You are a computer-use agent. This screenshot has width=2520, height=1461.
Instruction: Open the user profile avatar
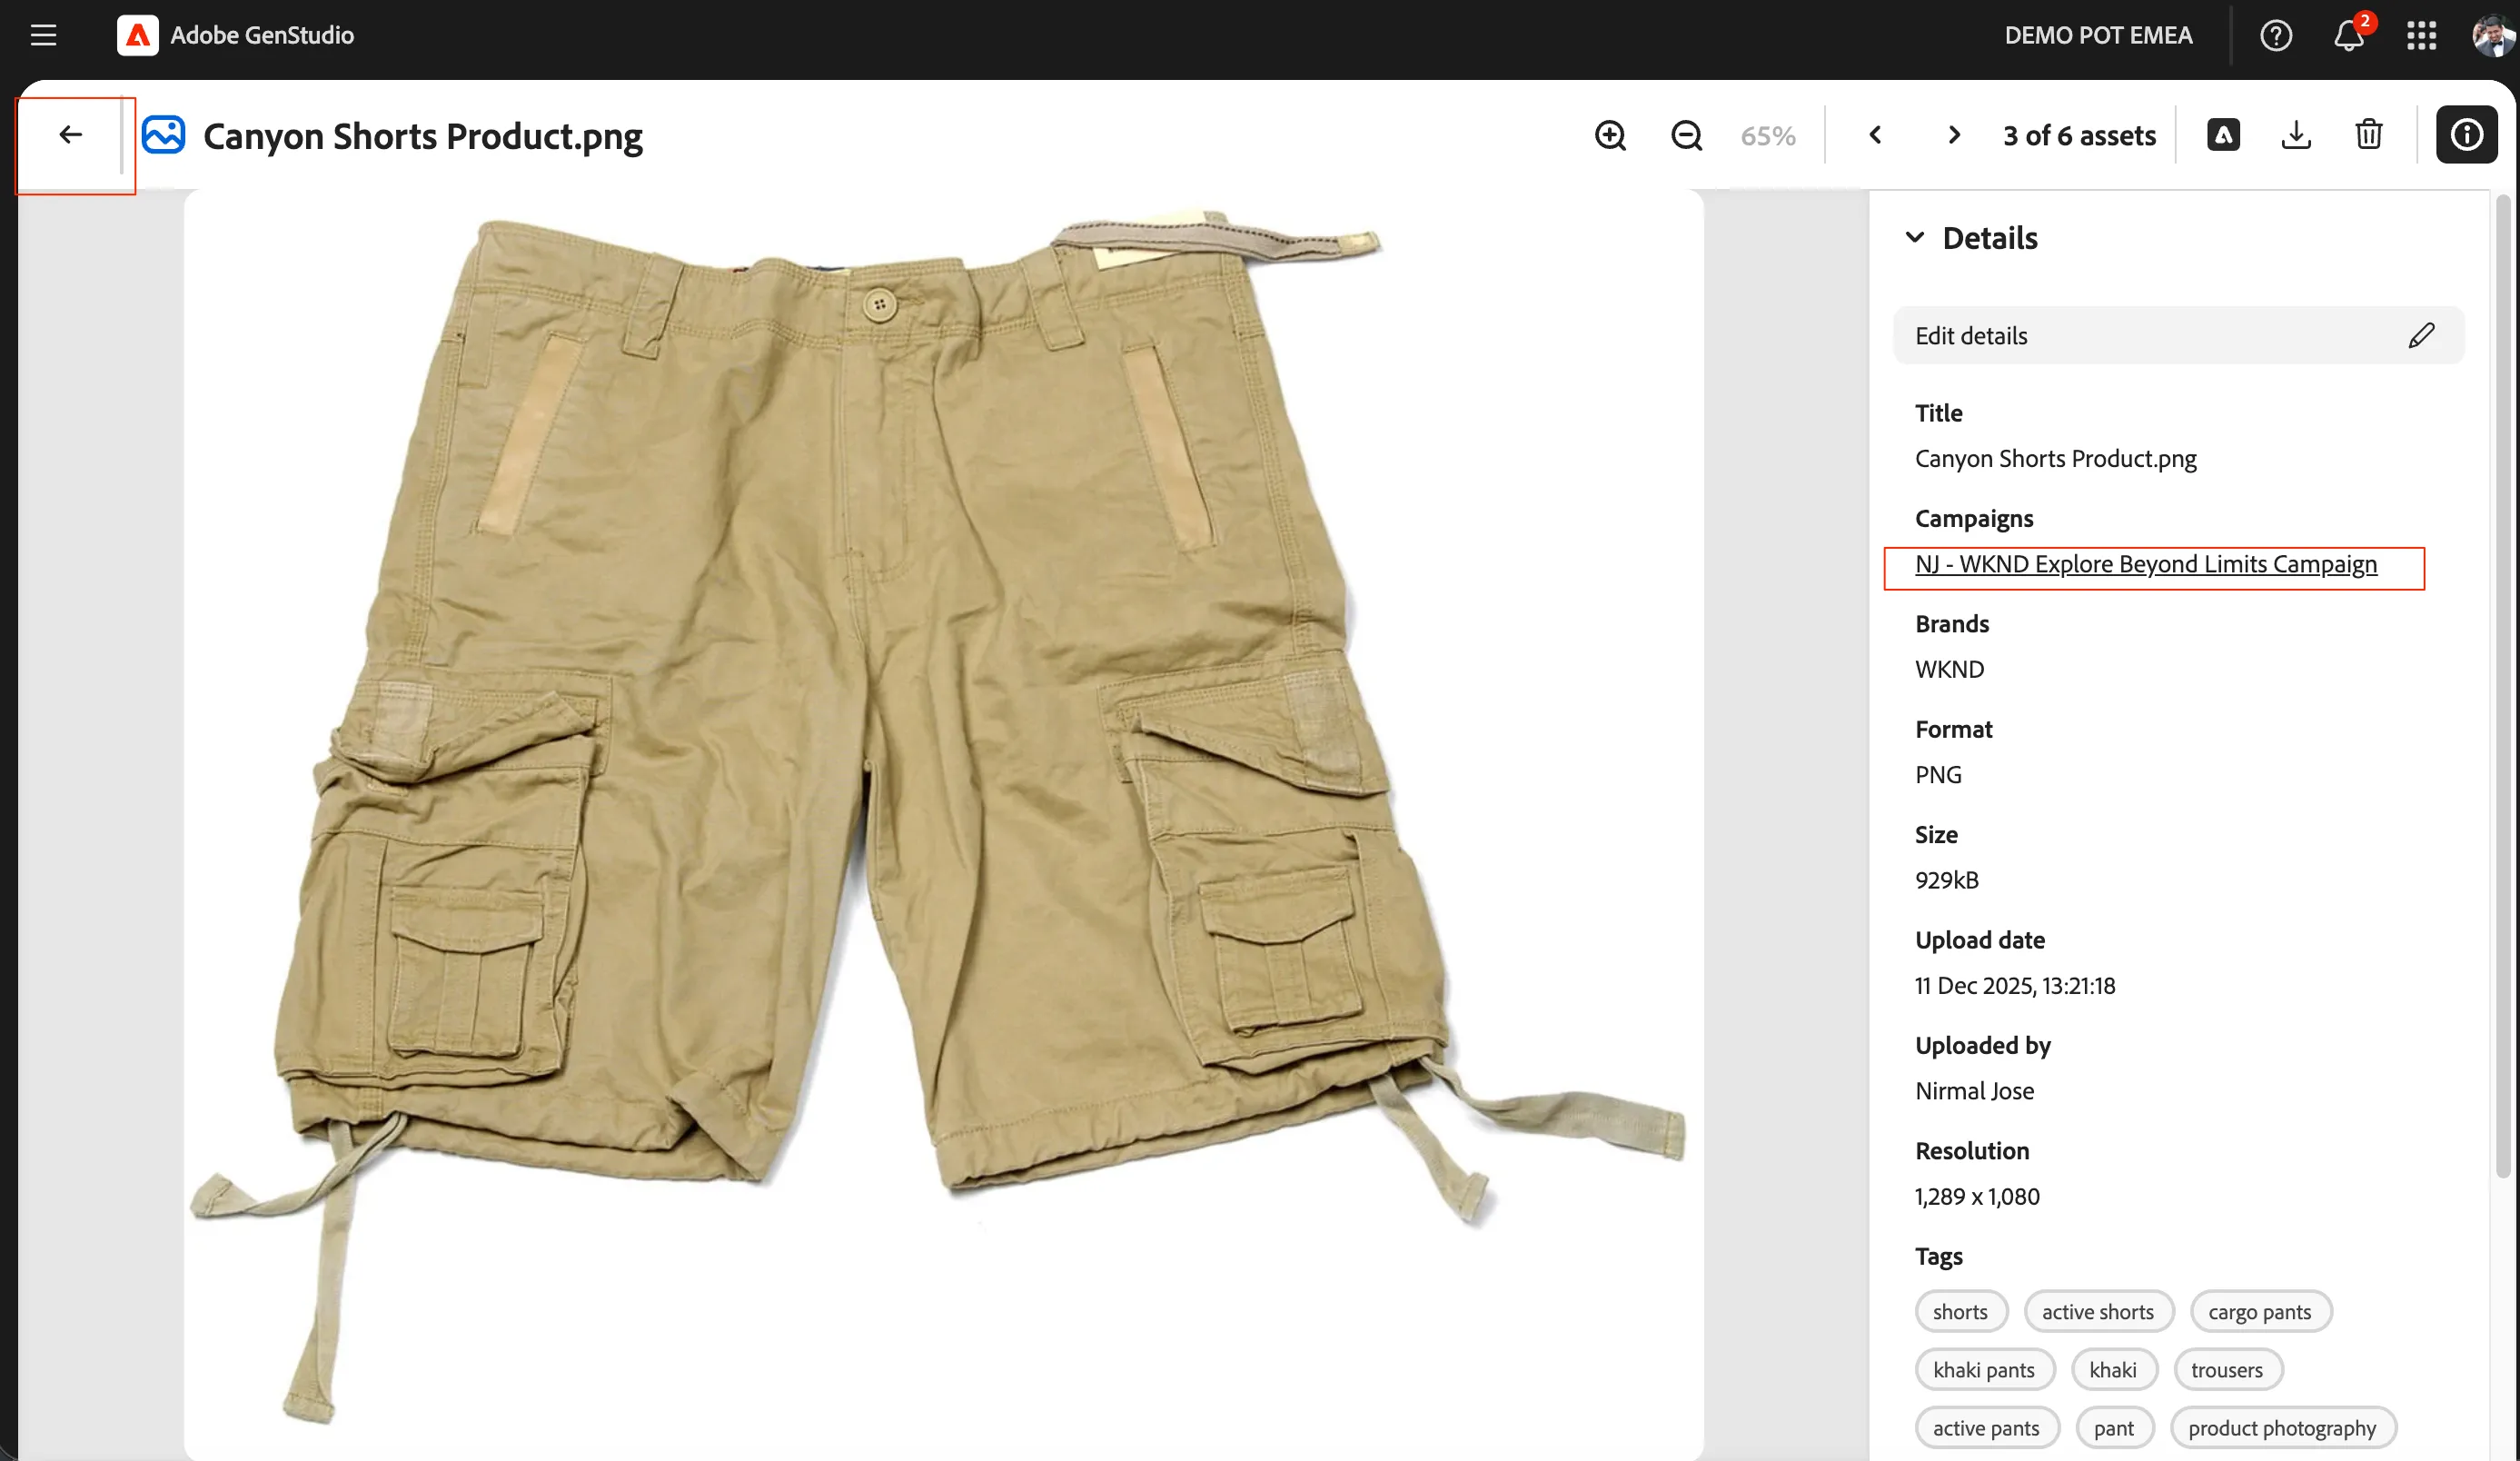pyautogui.click(x=2492, y=36)
